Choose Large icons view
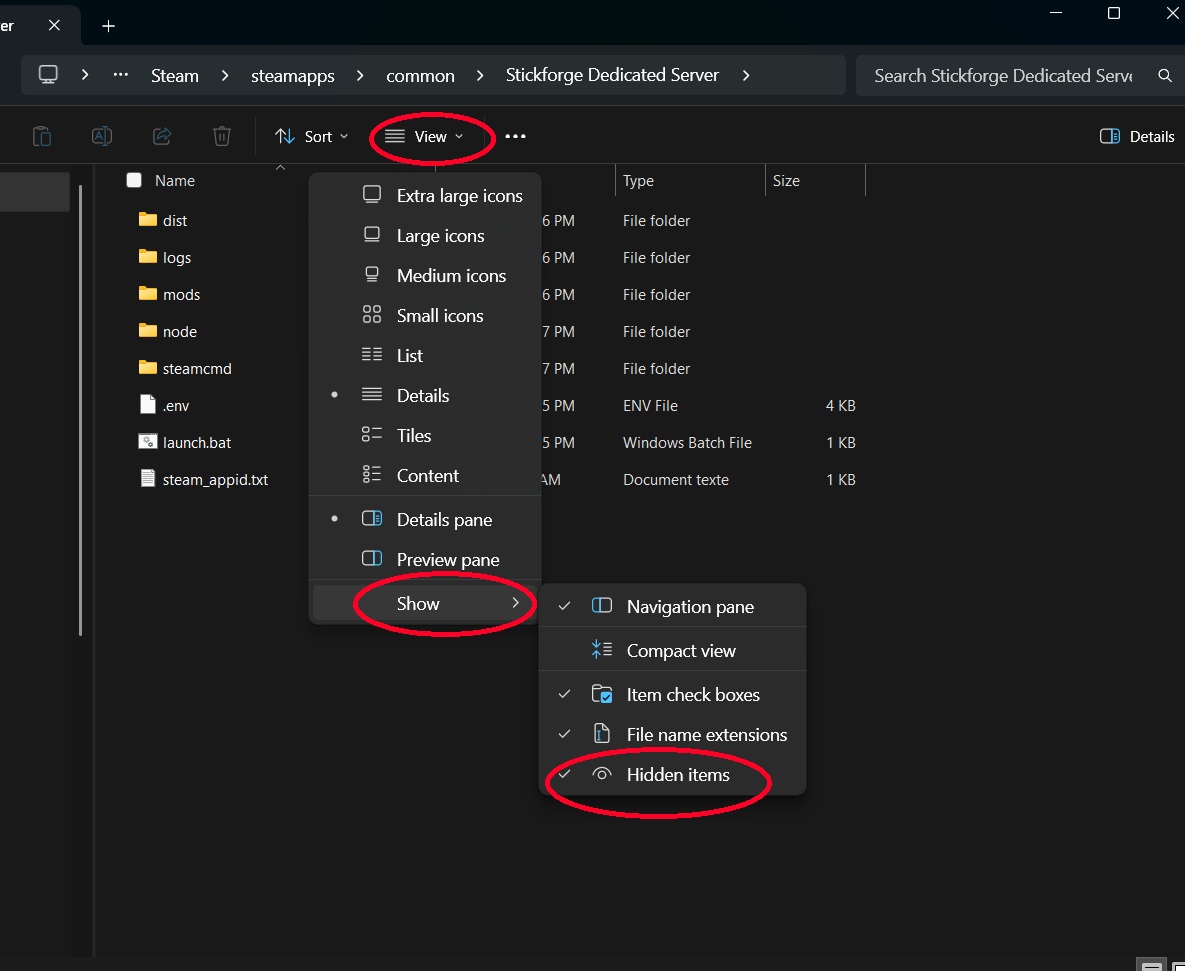1185x971 pixels. (425, 236)
